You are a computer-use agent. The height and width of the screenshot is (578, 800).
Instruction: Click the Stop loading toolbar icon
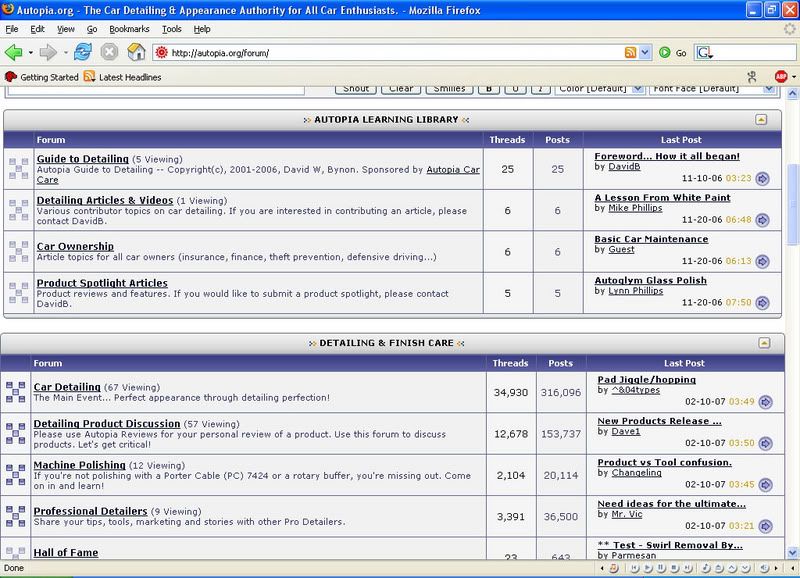[x=109, y=52]
